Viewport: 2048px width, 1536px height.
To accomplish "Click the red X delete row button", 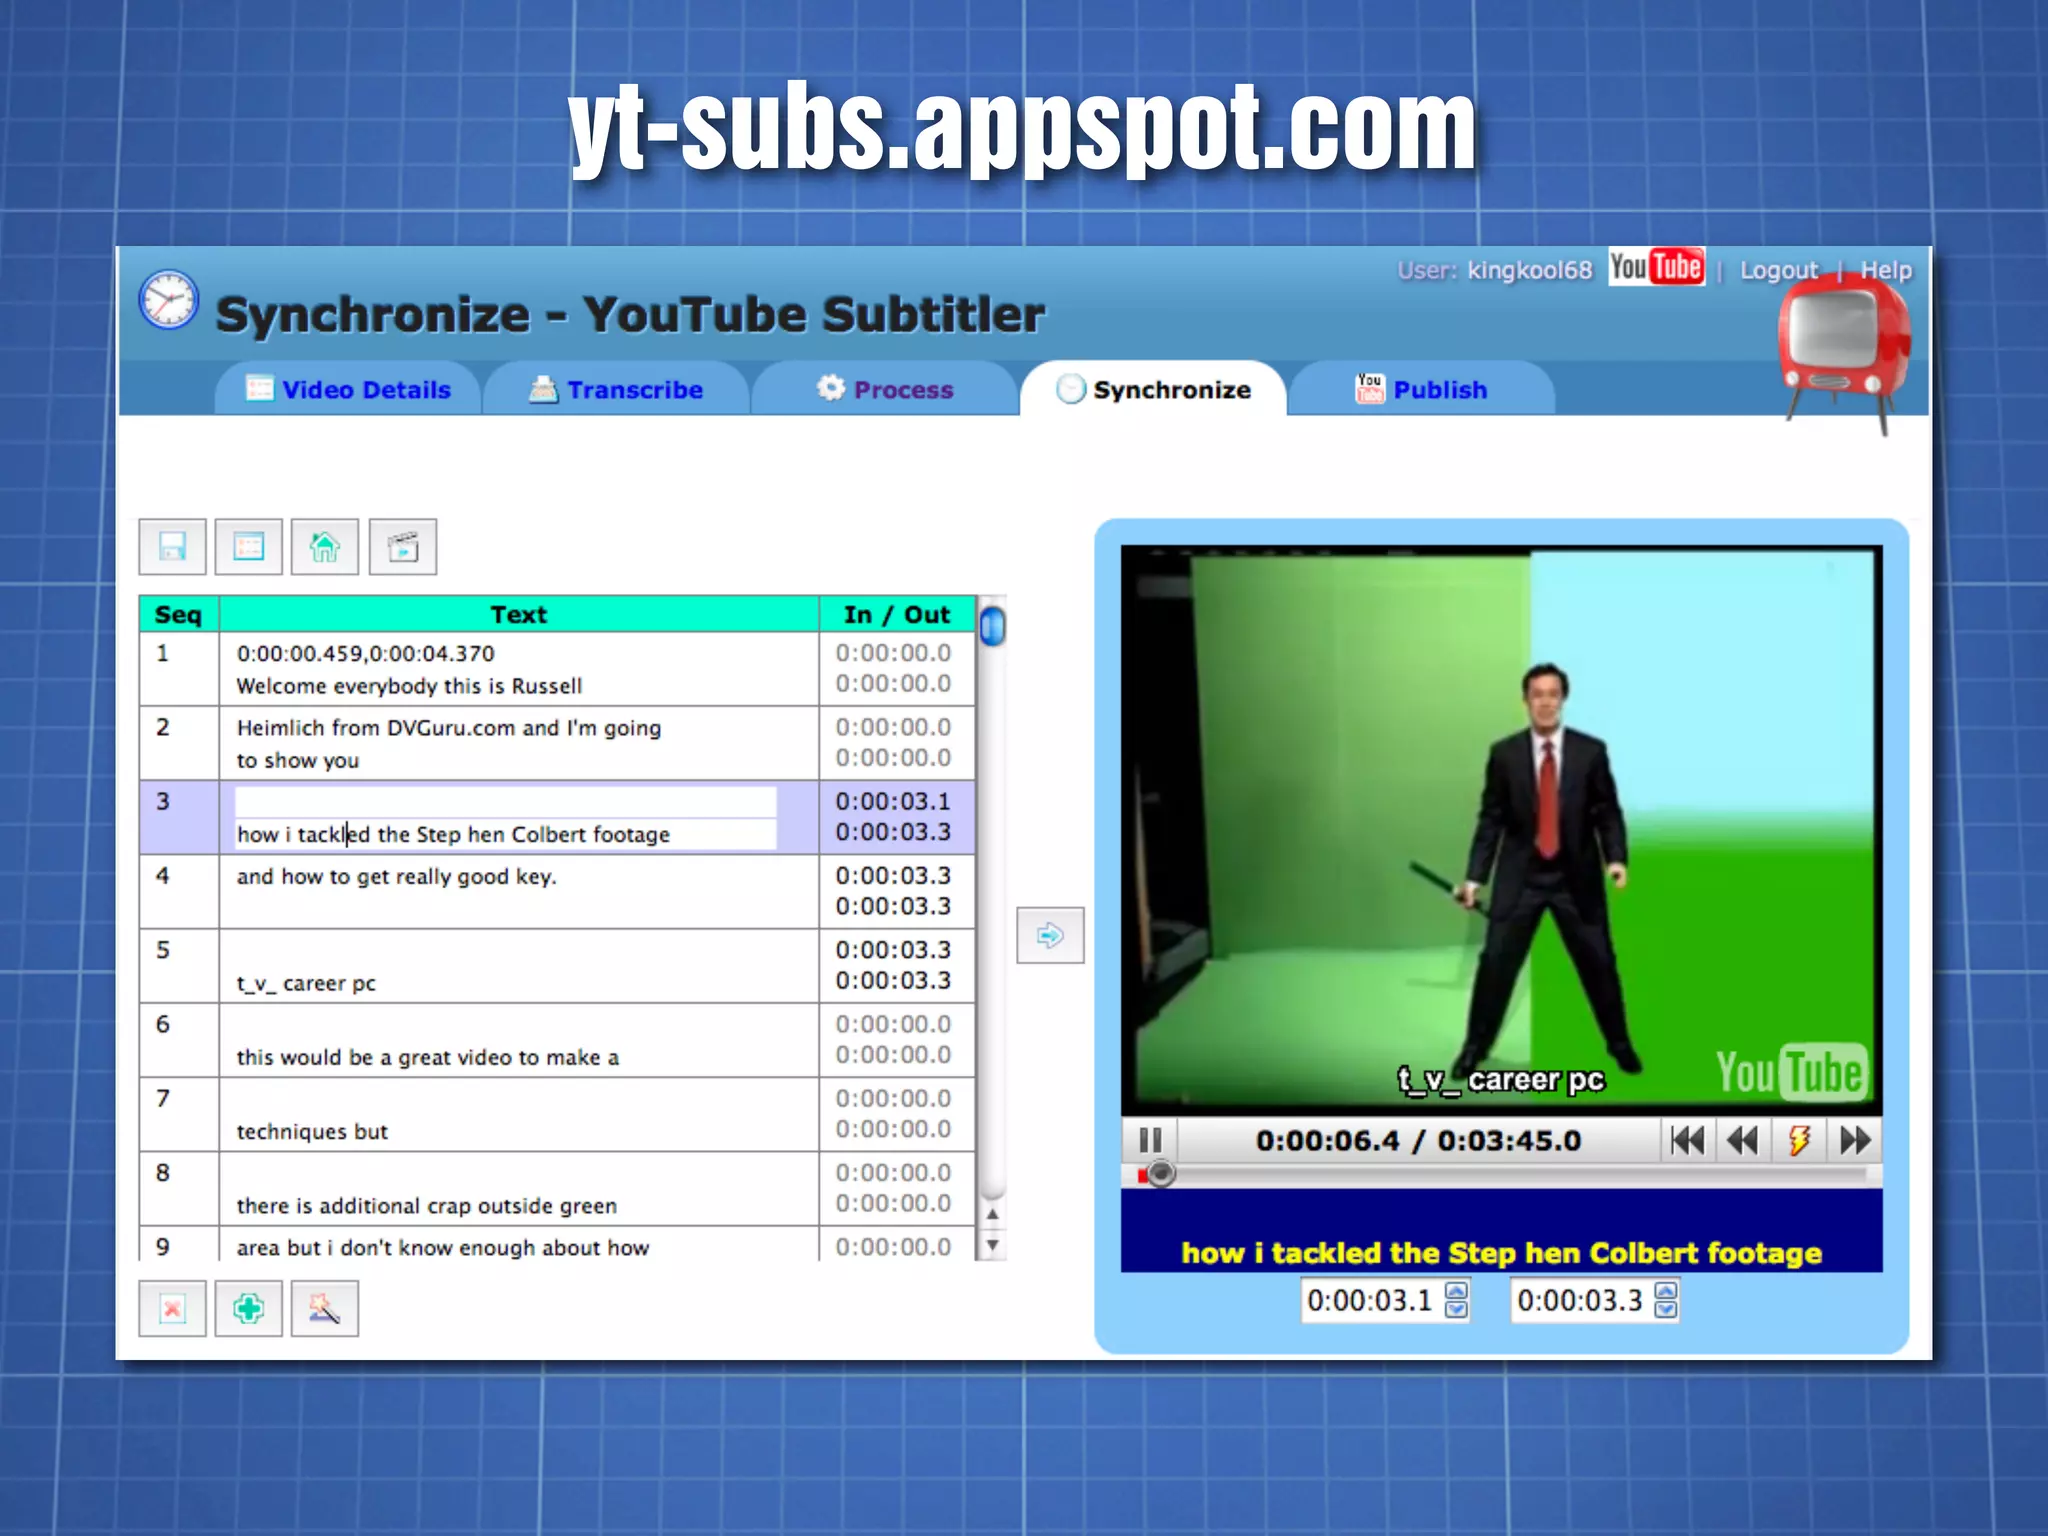I will tap(172, 1308).
